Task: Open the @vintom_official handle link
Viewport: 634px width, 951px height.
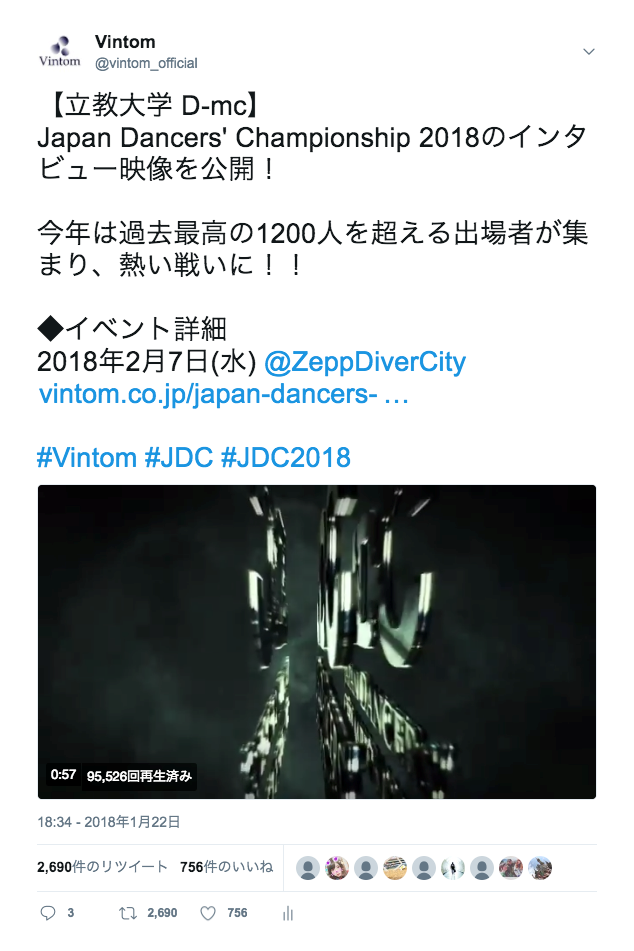Action: click(146, 63)
